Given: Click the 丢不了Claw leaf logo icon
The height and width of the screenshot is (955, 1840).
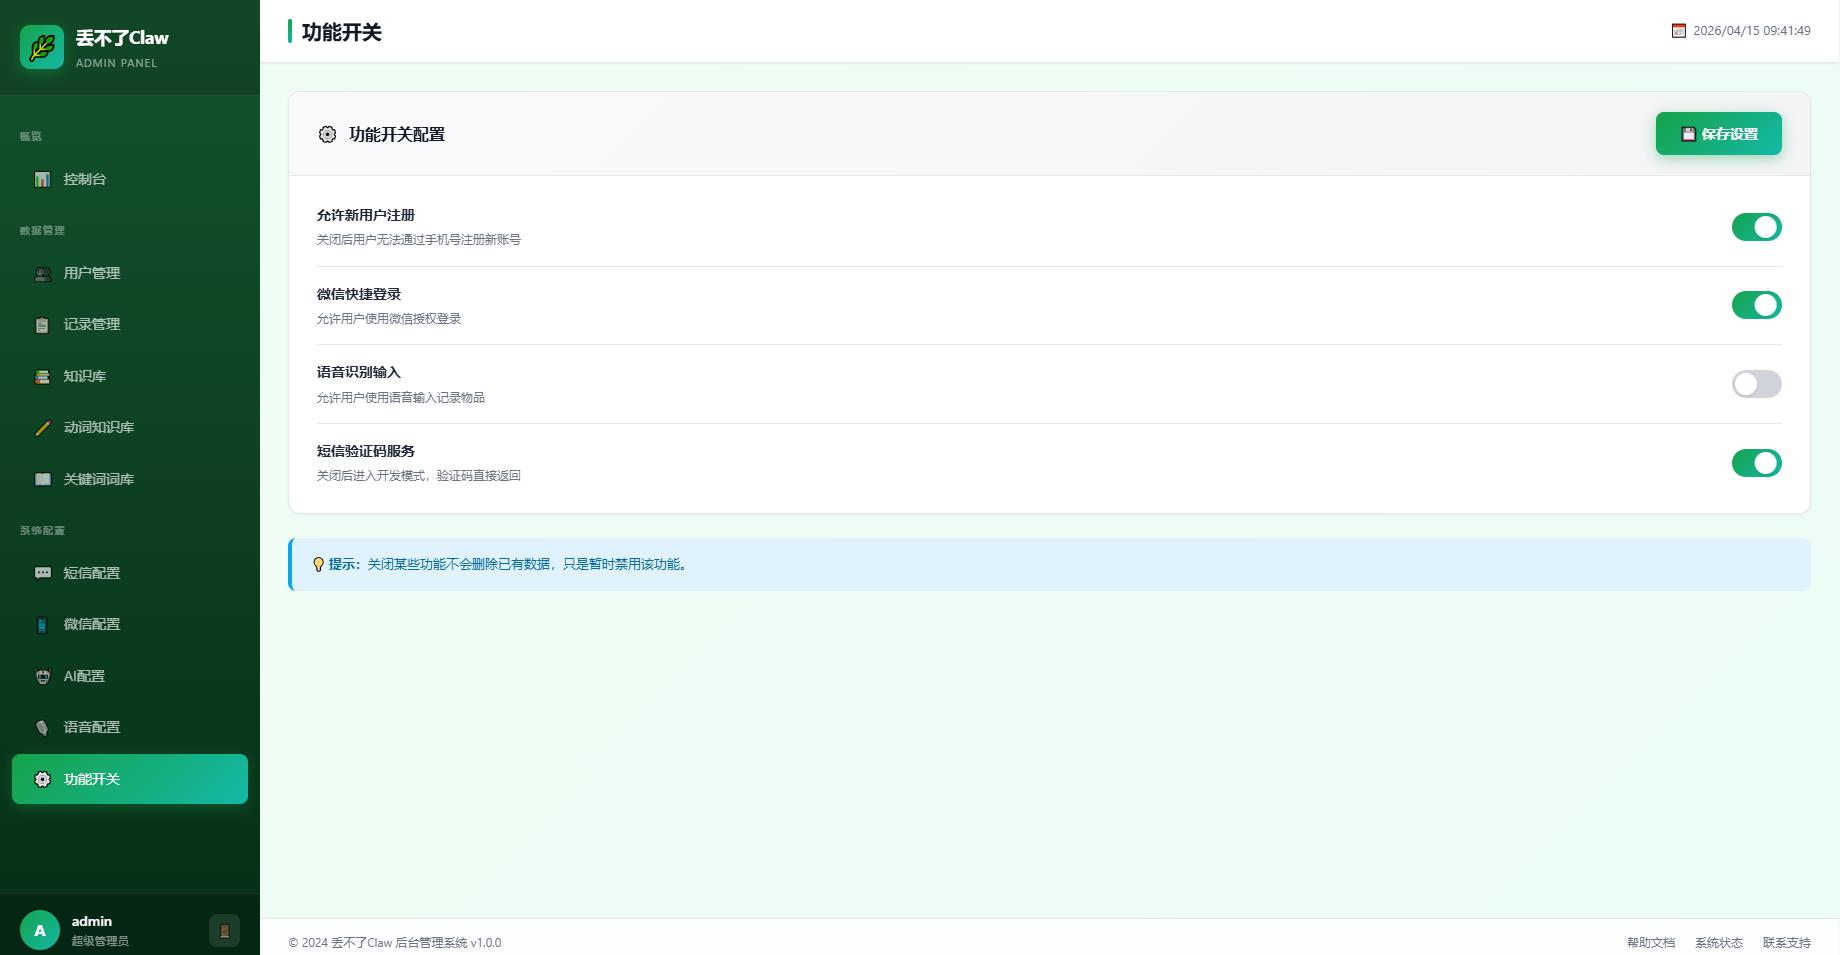Looking at the screenshot, I should coord(42,47).
